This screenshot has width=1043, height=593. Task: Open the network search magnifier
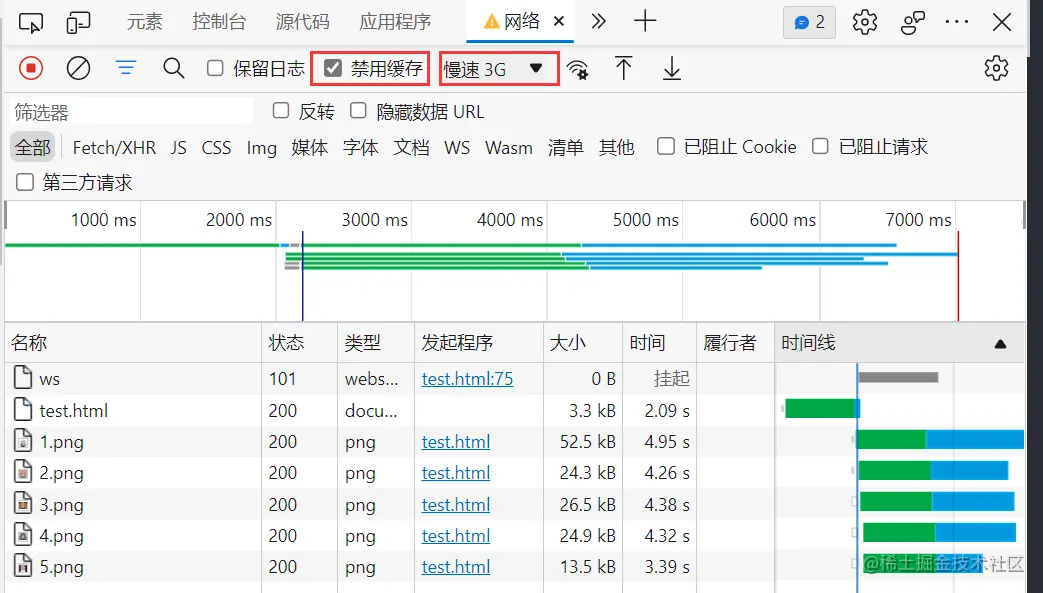coord(174,68)
